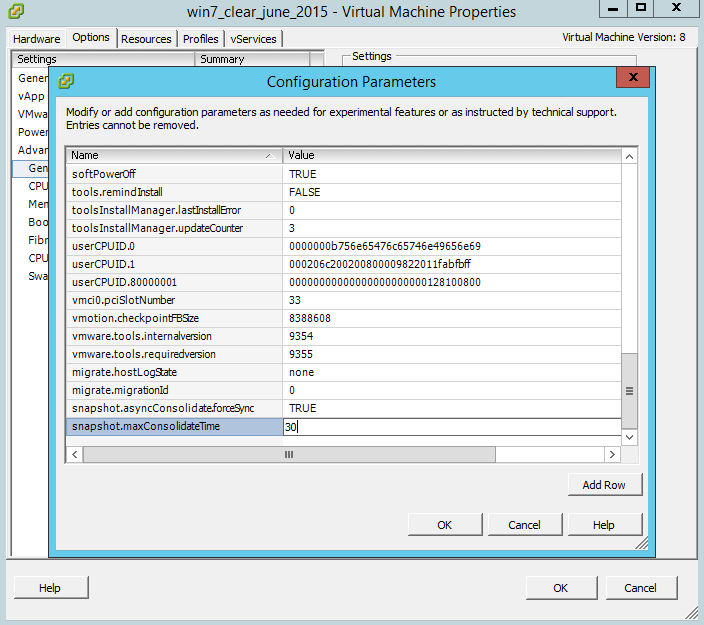
Task: Click value 0000000b756e65476c65746e49656e69
Action: click(x=385, y=246)
